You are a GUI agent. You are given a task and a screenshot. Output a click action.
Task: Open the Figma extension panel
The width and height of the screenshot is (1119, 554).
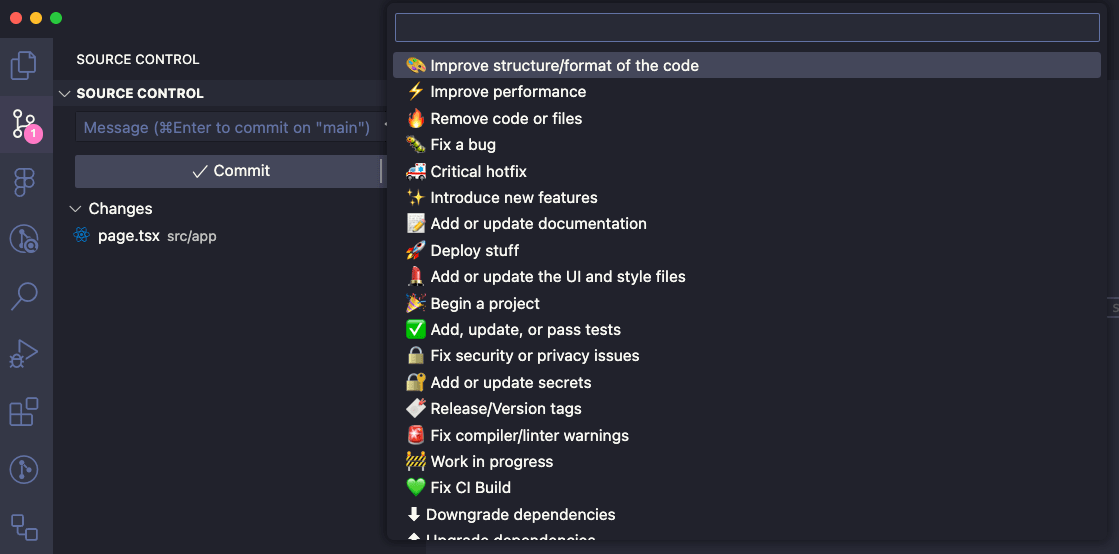coord(24,181)
